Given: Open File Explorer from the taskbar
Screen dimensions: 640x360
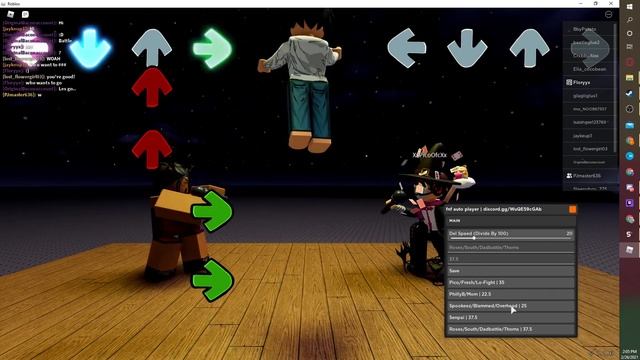Looking at the screenshot, I should [630, 78].
